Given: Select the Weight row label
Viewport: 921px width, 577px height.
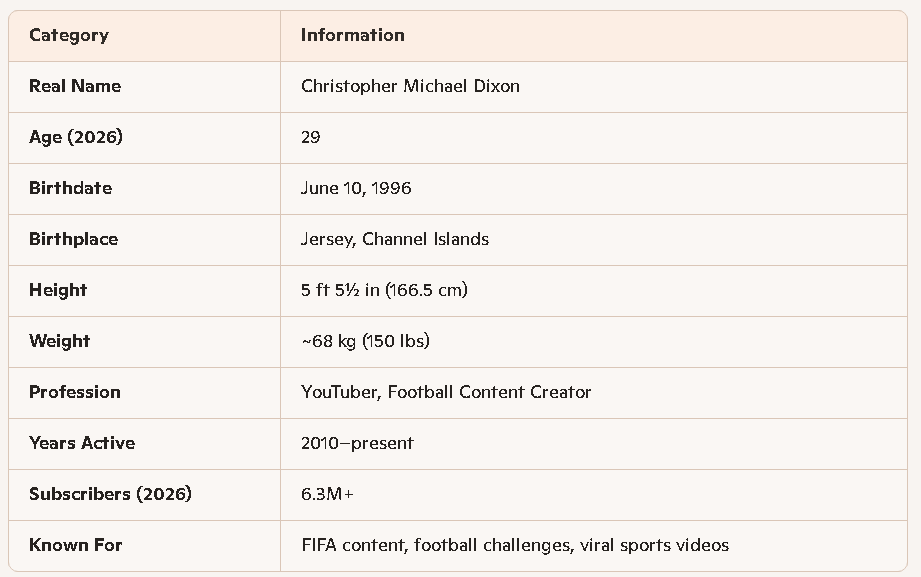Looking at the screenshot, I should coord(59,341).
